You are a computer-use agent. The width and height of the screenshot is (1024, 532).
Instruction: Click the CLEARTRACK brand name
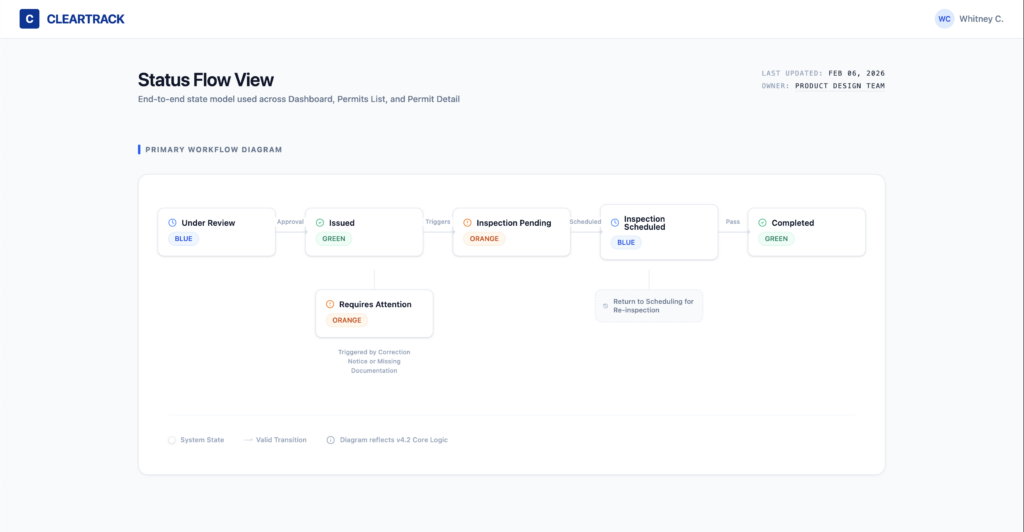point(85,19)
